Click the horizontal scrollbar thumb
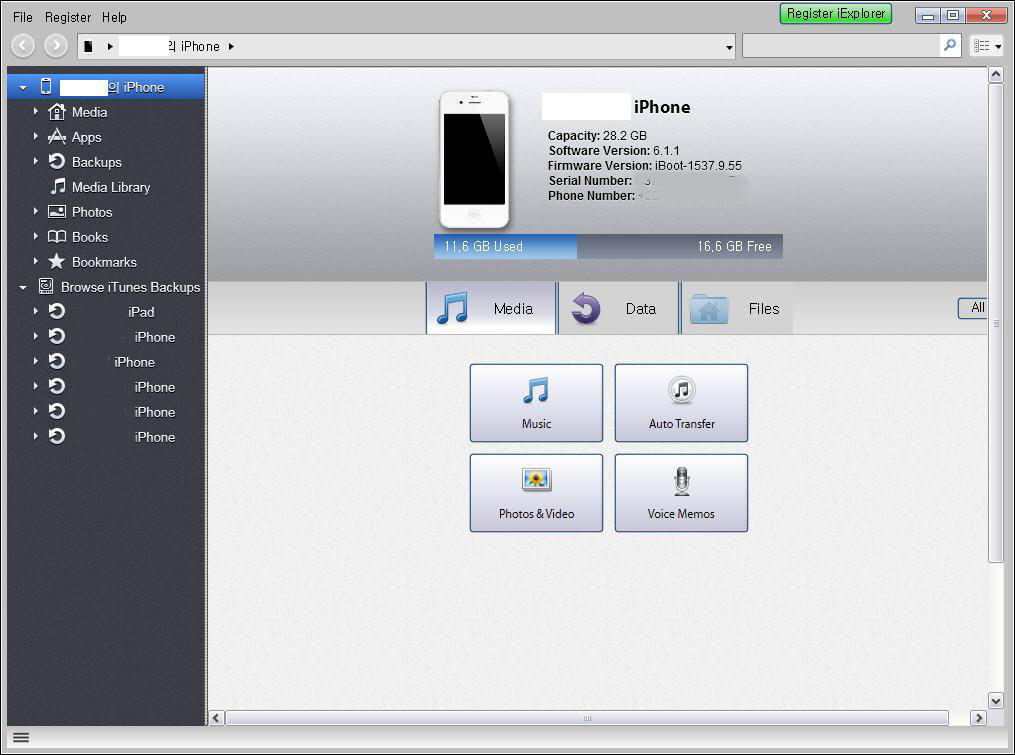 pos(586,717)
